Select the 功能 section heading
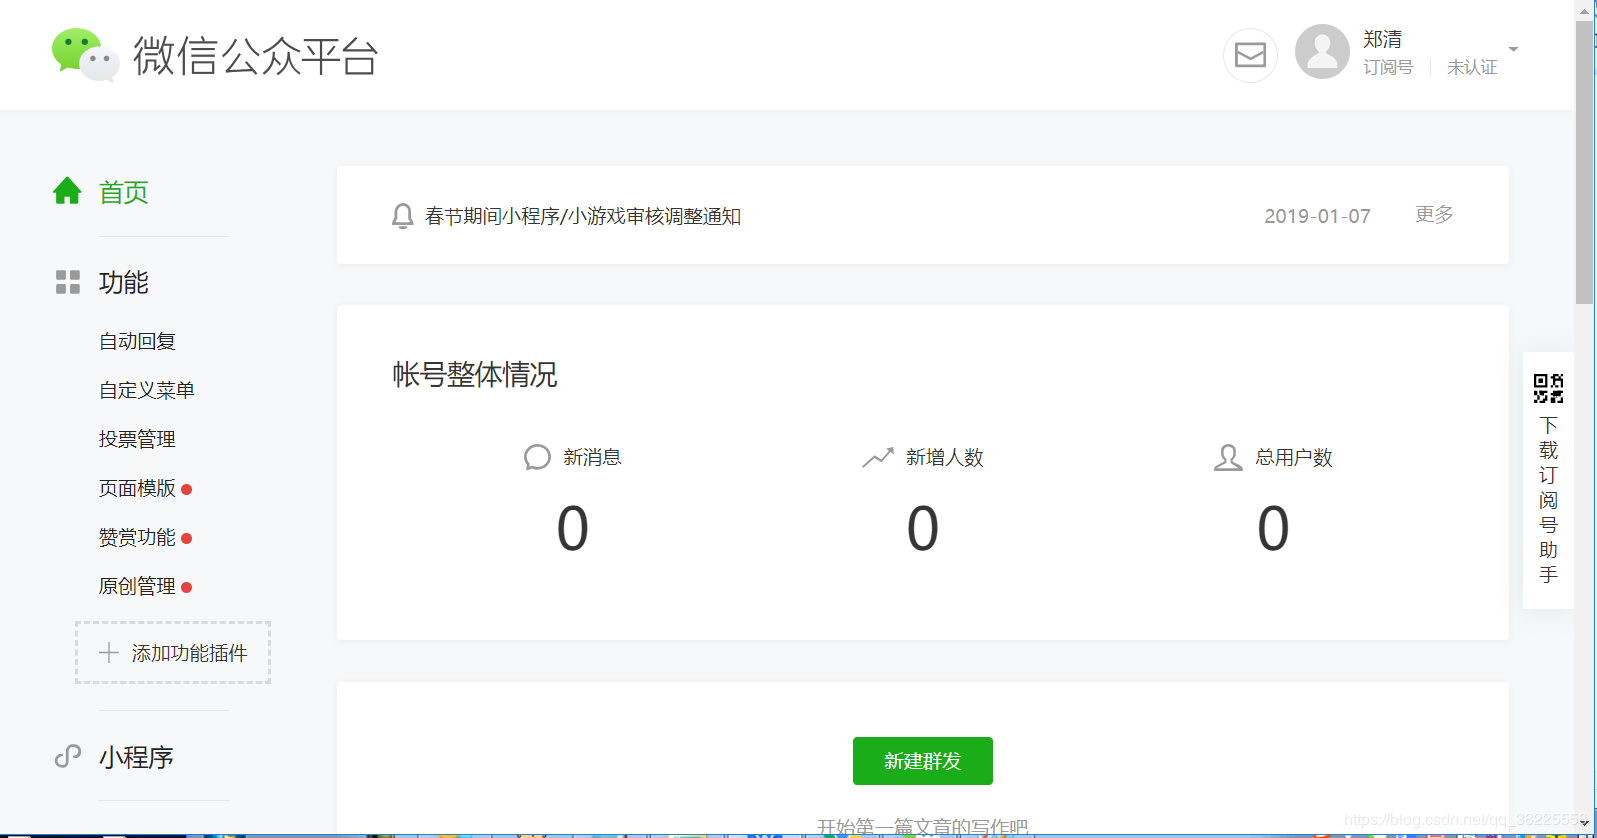The height and width of the screenshot is (838, 1597). point(124,283)
